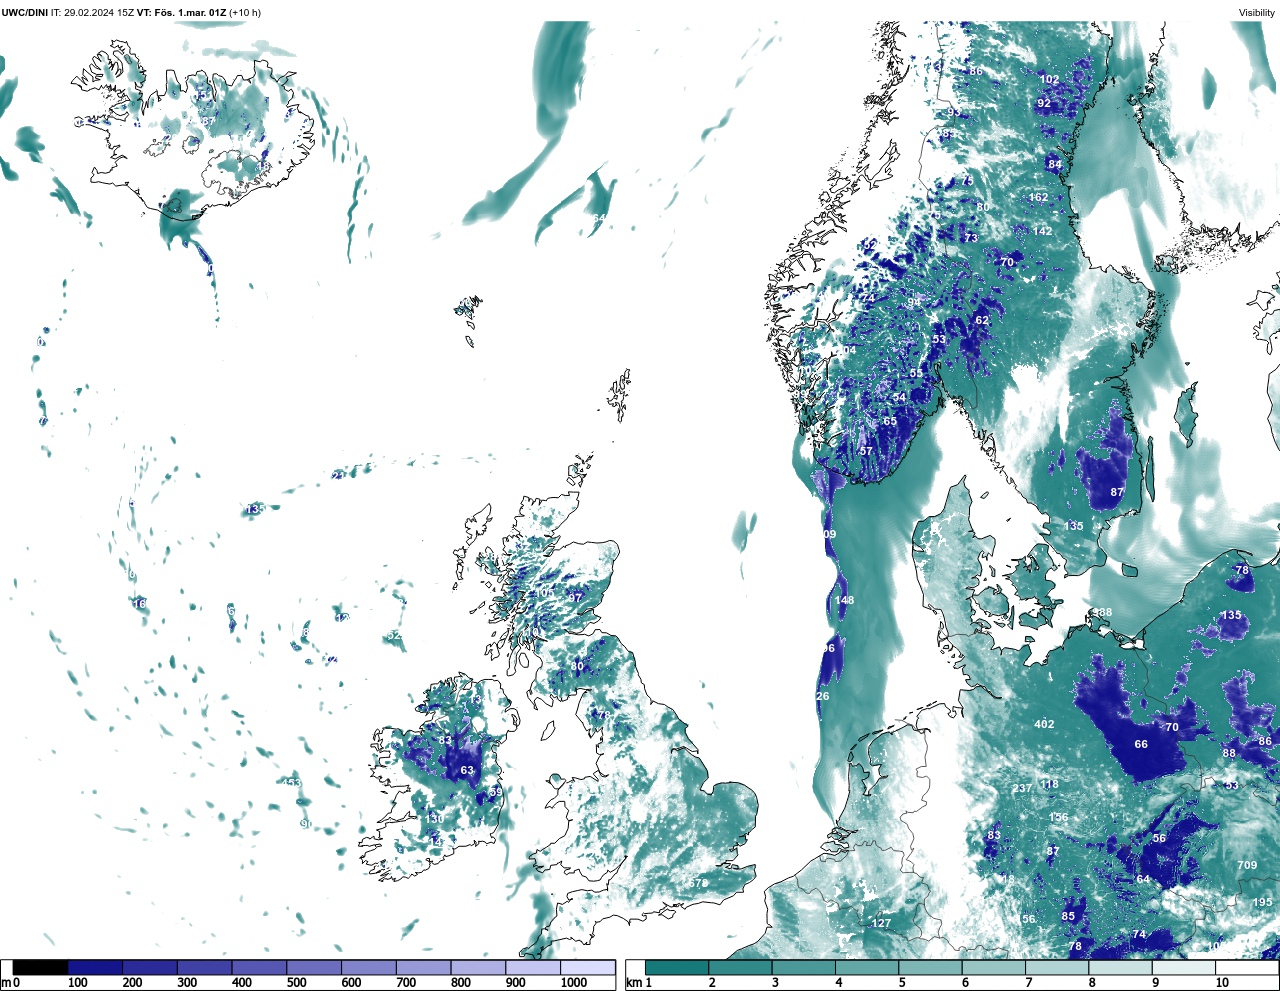Click the '195' value on map
The width and height of the screenshot is (1280, 991).
pyautogui.click(x=1263, y=902)
